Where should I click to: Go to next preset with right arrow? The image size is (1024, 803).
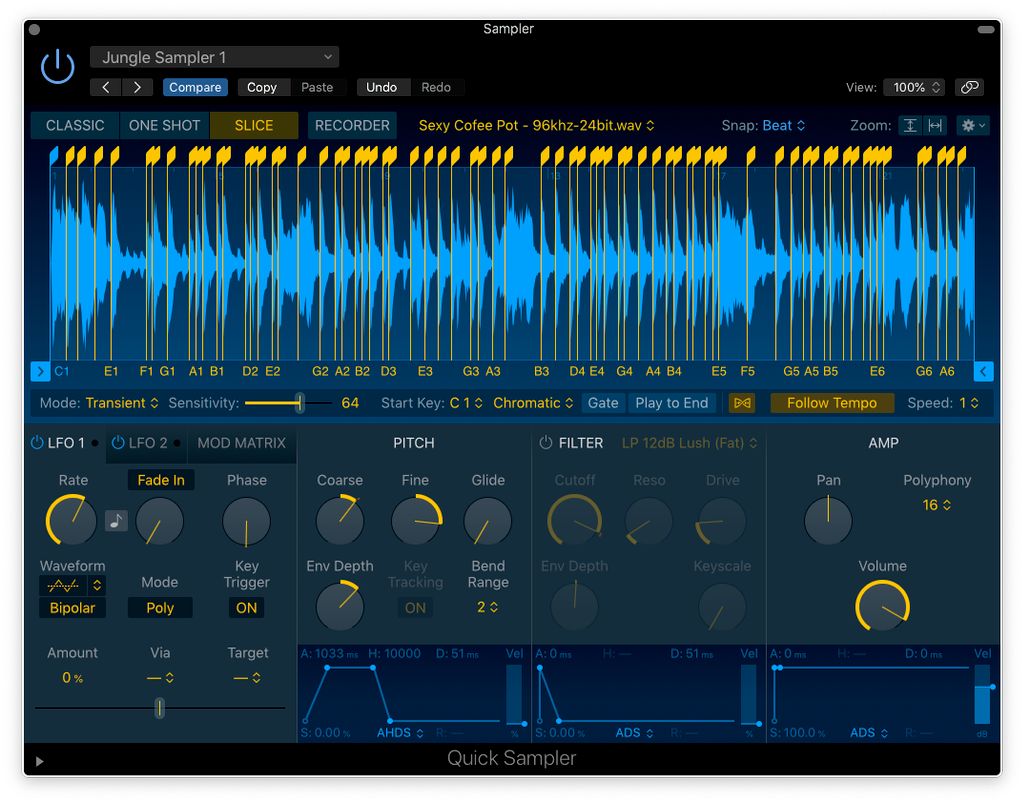tap(137, 87)
